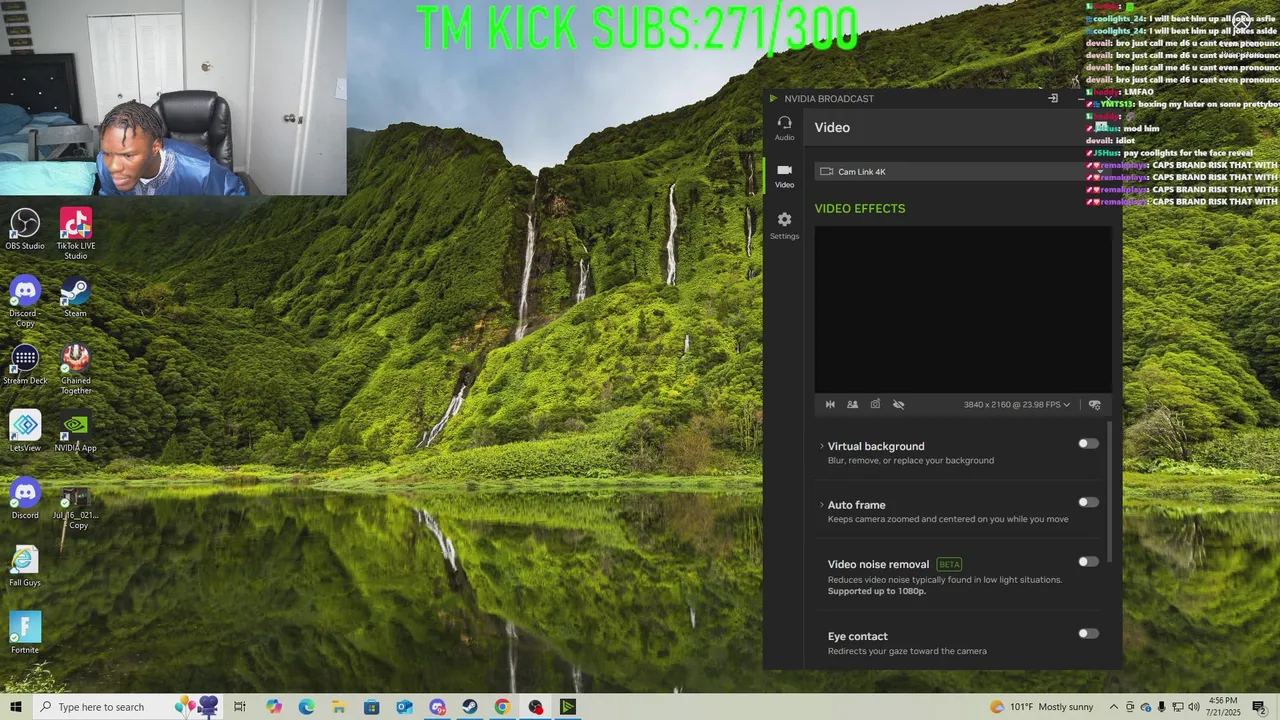Expand the Auto frame section
The image size is (1280, 720).
822,505
